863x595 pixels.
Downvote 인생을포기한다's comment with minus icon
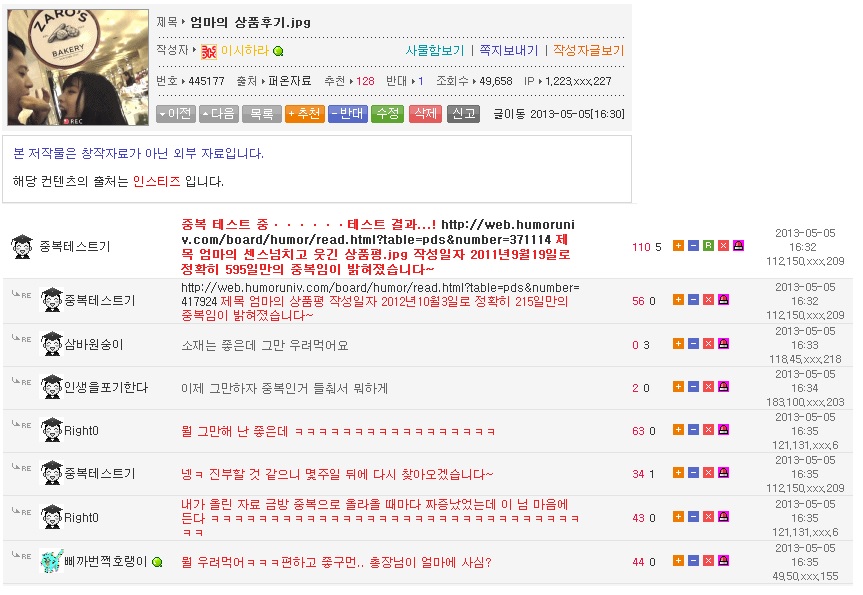pos(693,387)
